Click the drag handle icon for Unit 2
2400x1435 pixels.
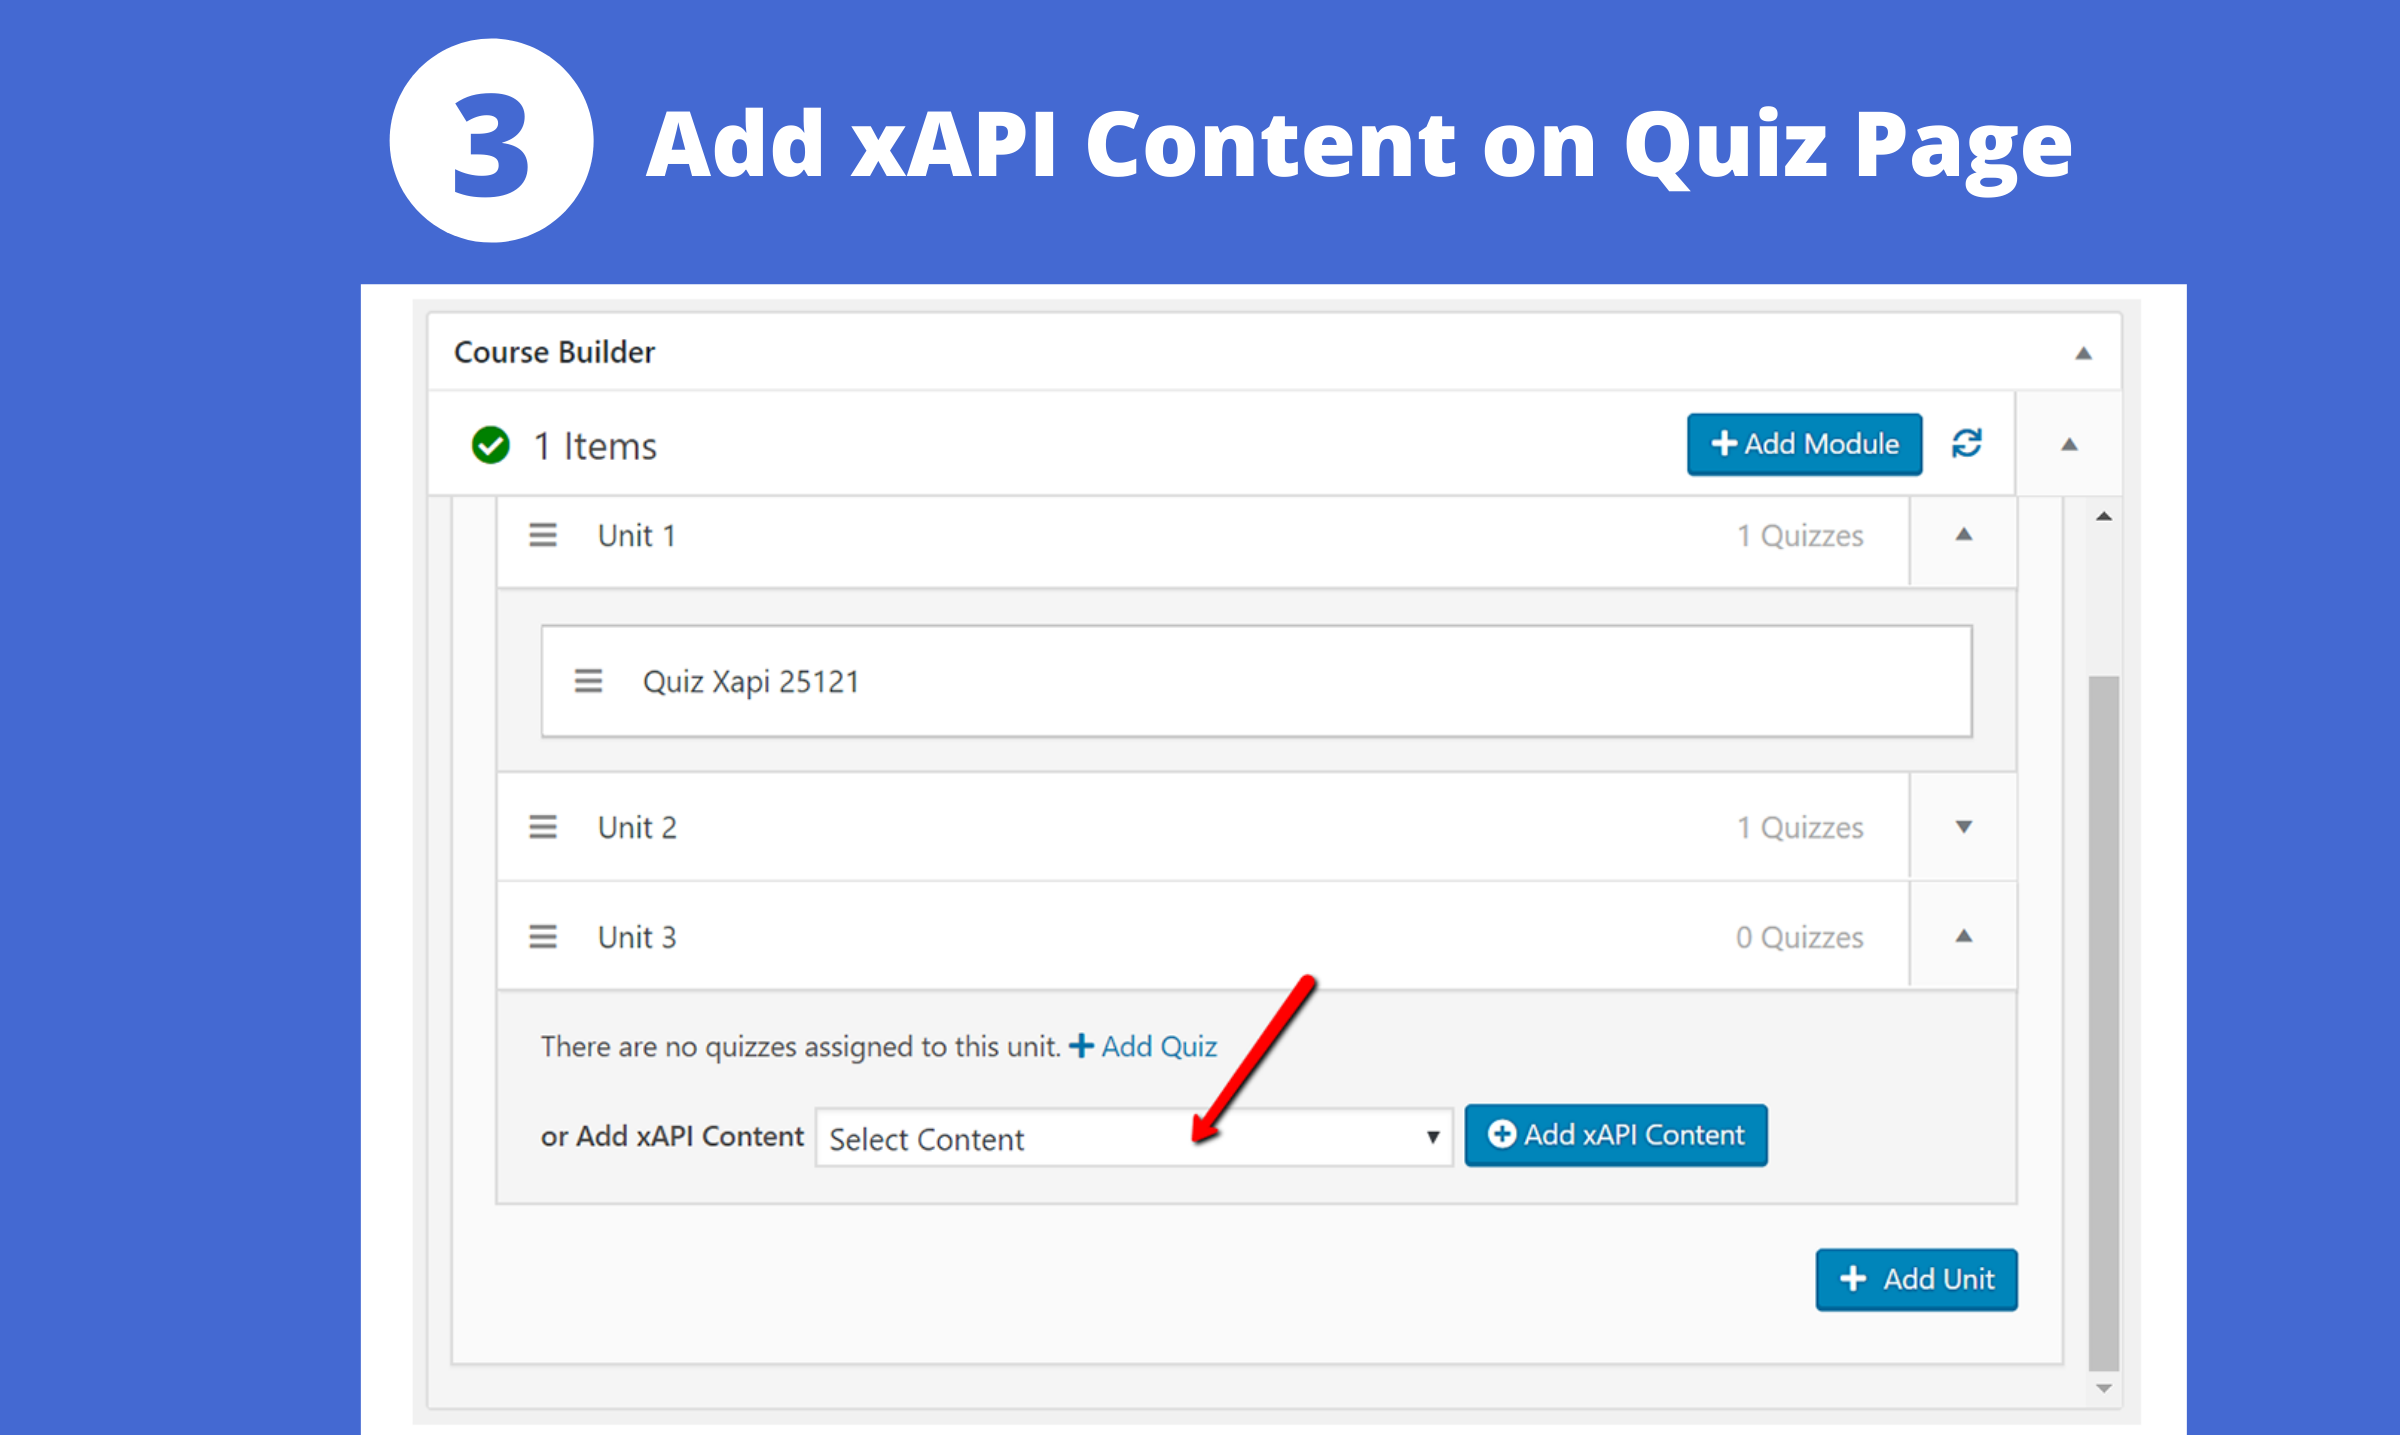pos(543,827)
